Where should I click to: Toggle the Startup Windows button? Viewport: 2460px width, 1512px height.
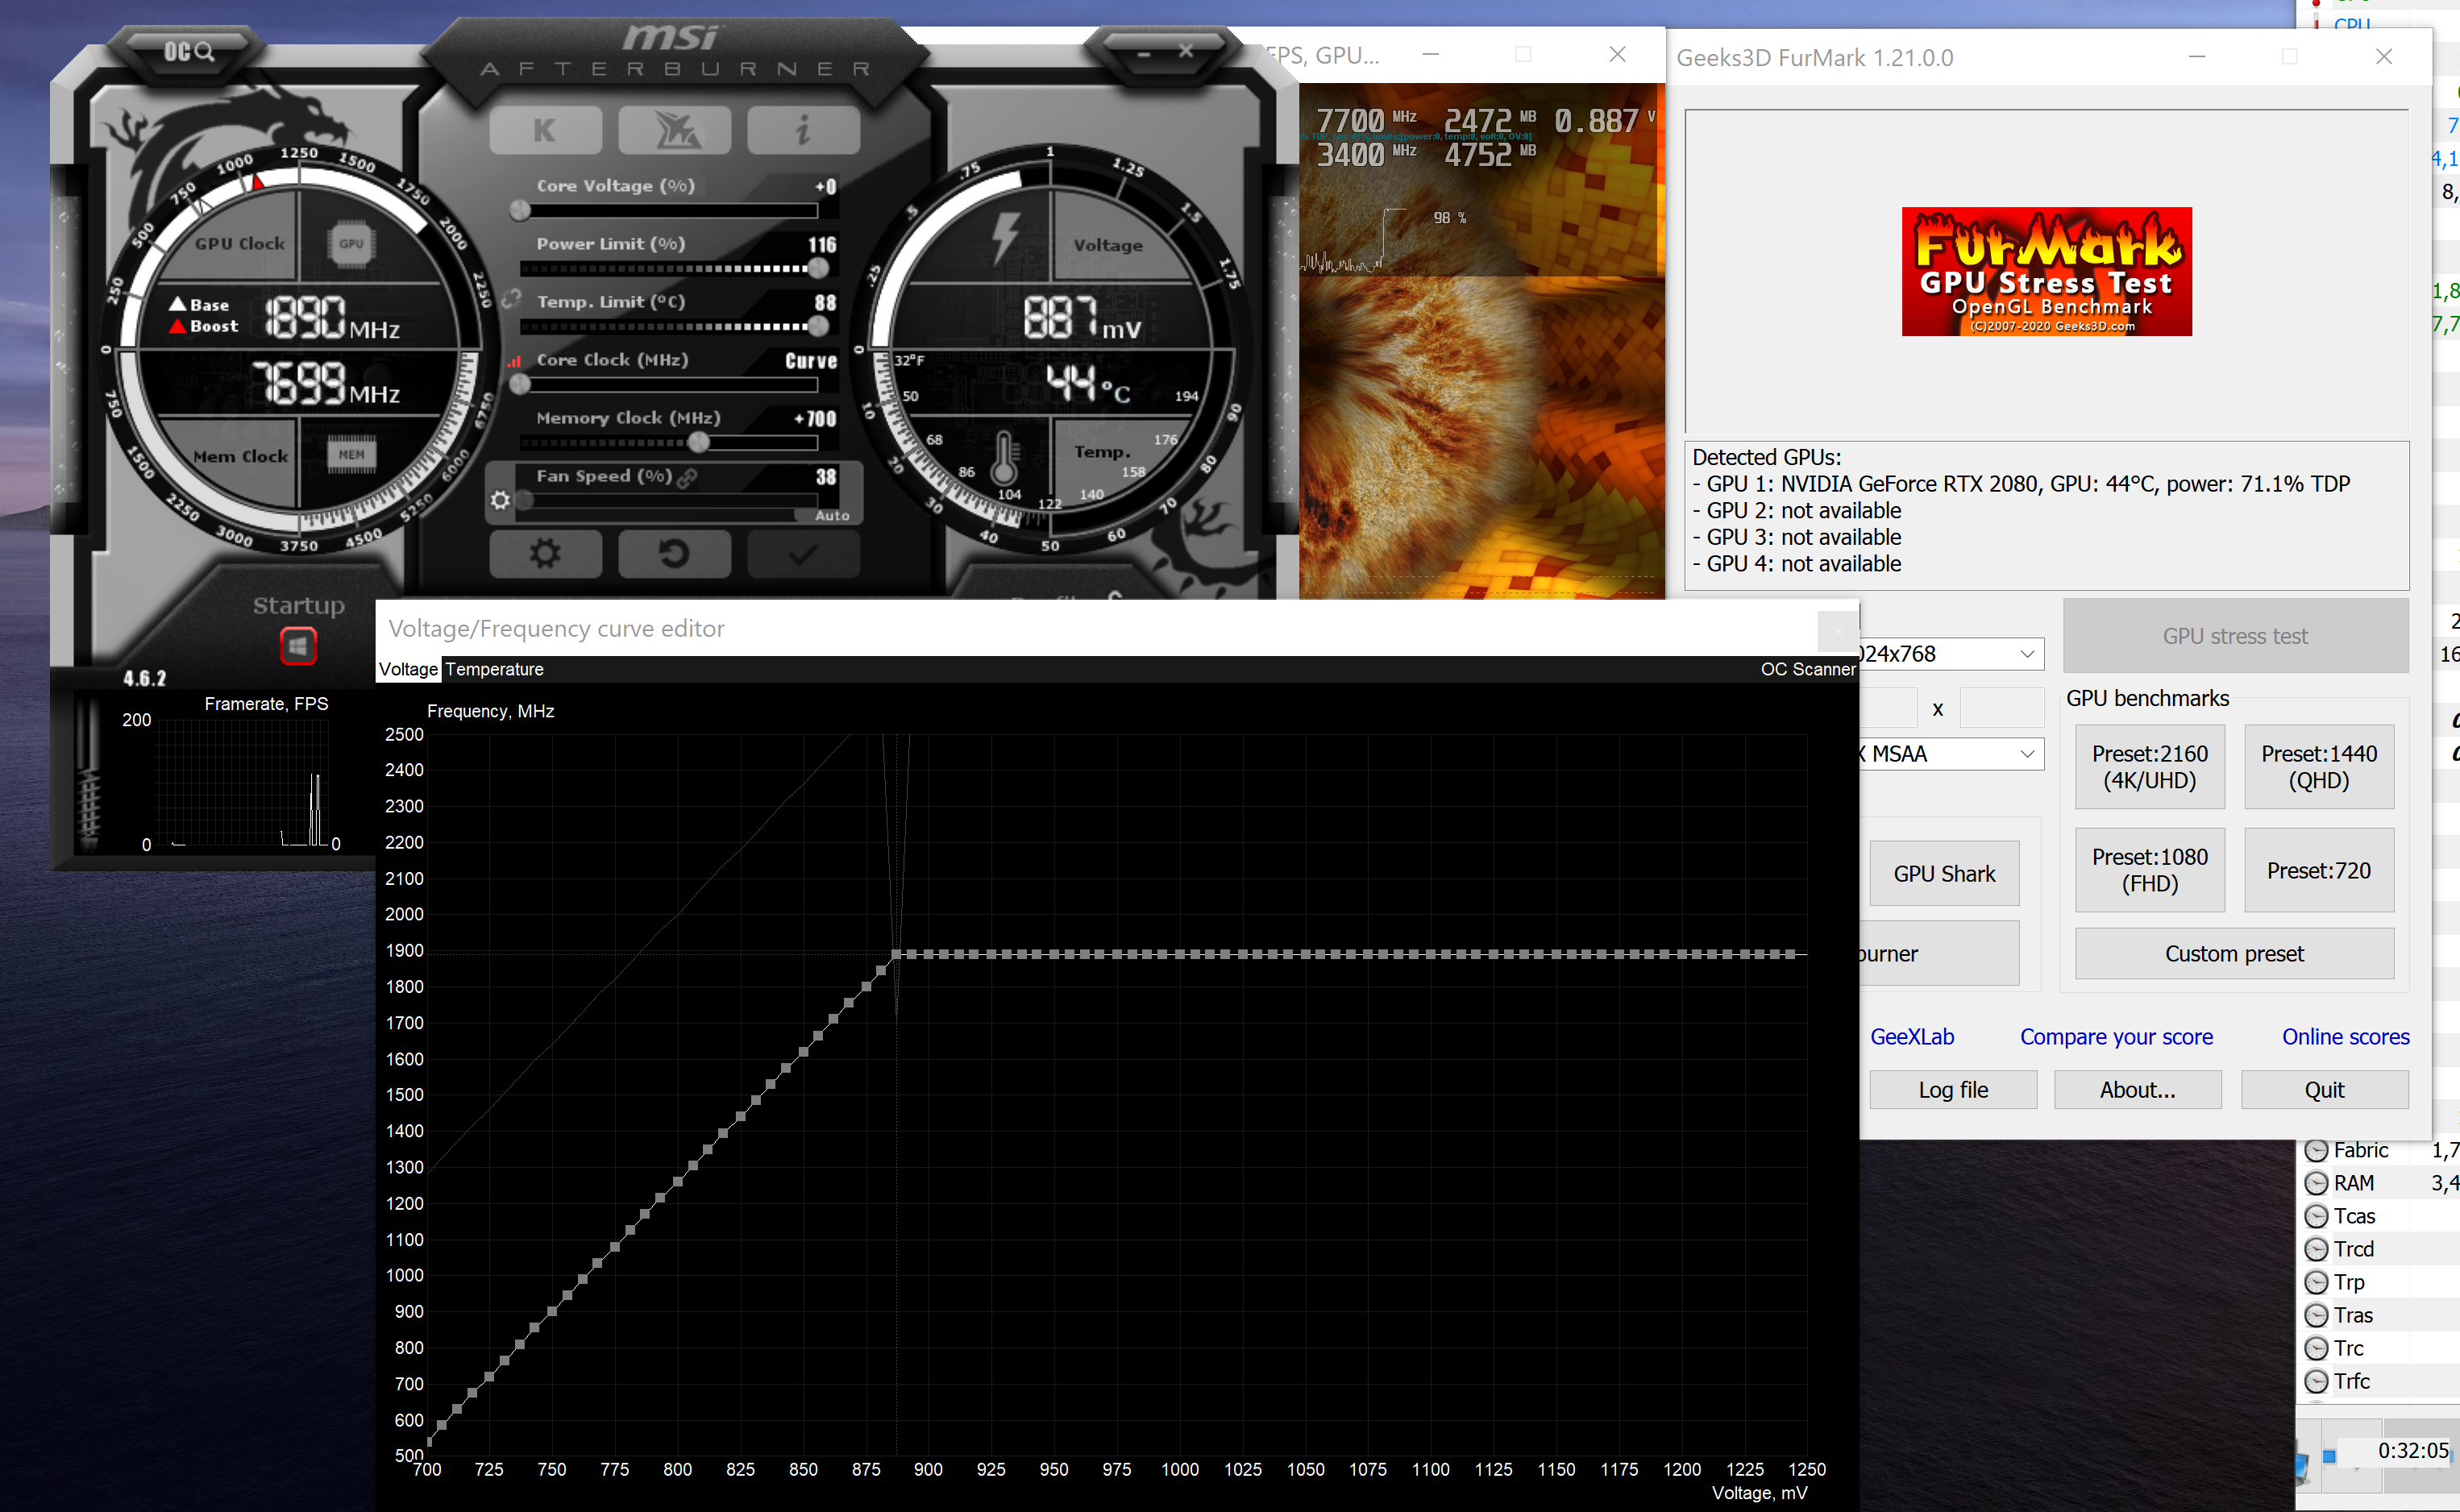[x=298, y=647]
